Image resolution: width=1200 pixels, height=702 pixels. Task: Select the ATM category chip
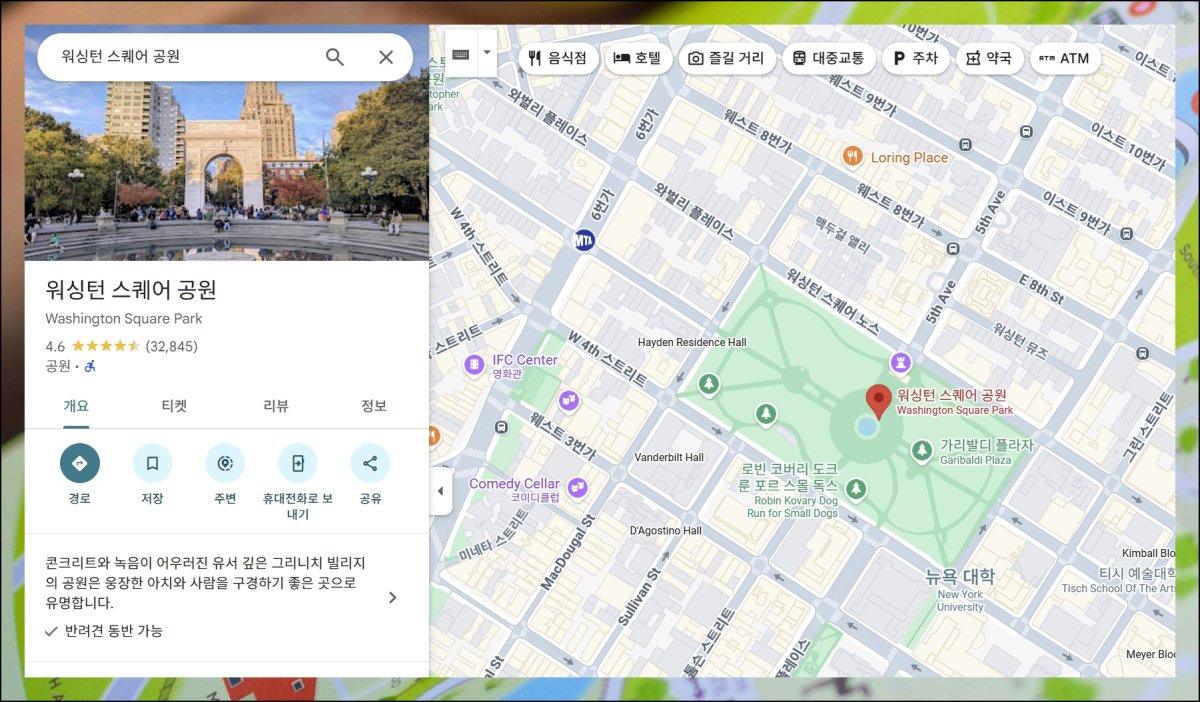(x=1065, y=58)
